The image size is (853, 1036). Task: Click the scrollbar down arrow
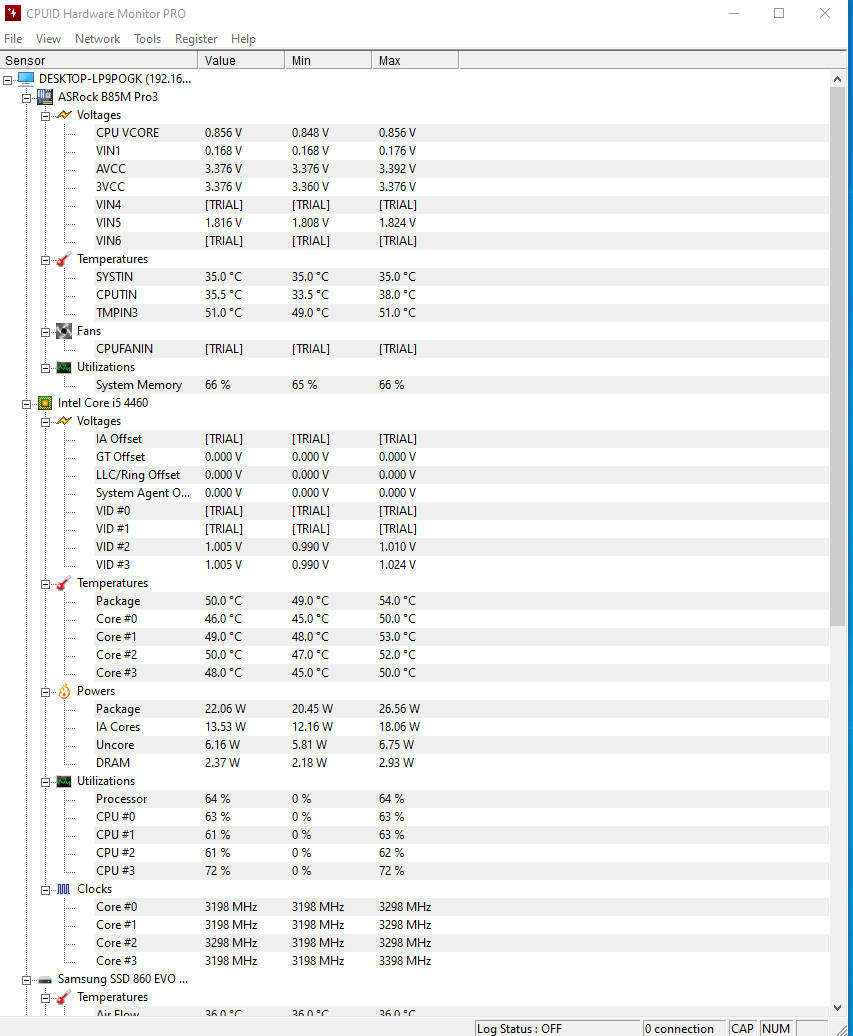click(x=837, y=1008)
